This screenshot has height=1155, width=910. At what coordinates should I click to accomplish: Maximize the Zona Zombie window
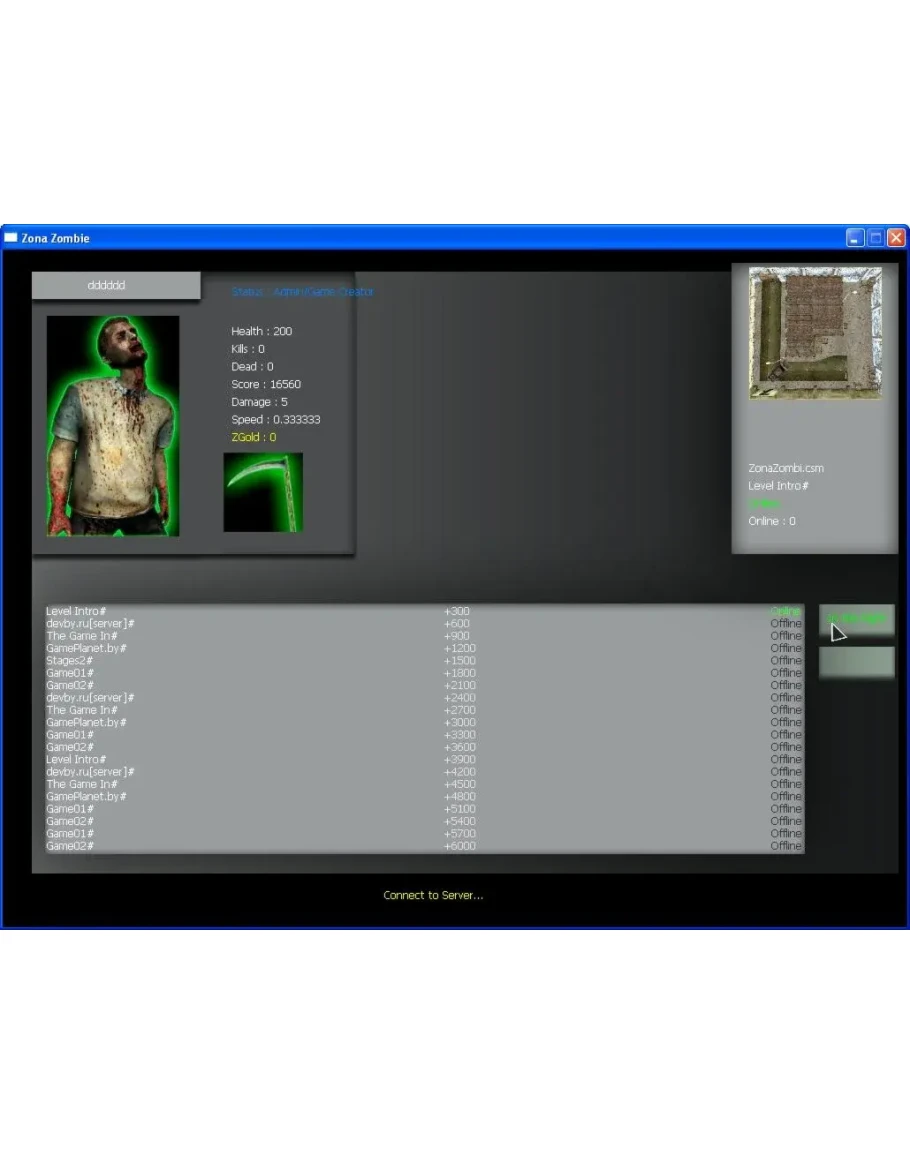(x=876, y=238)
